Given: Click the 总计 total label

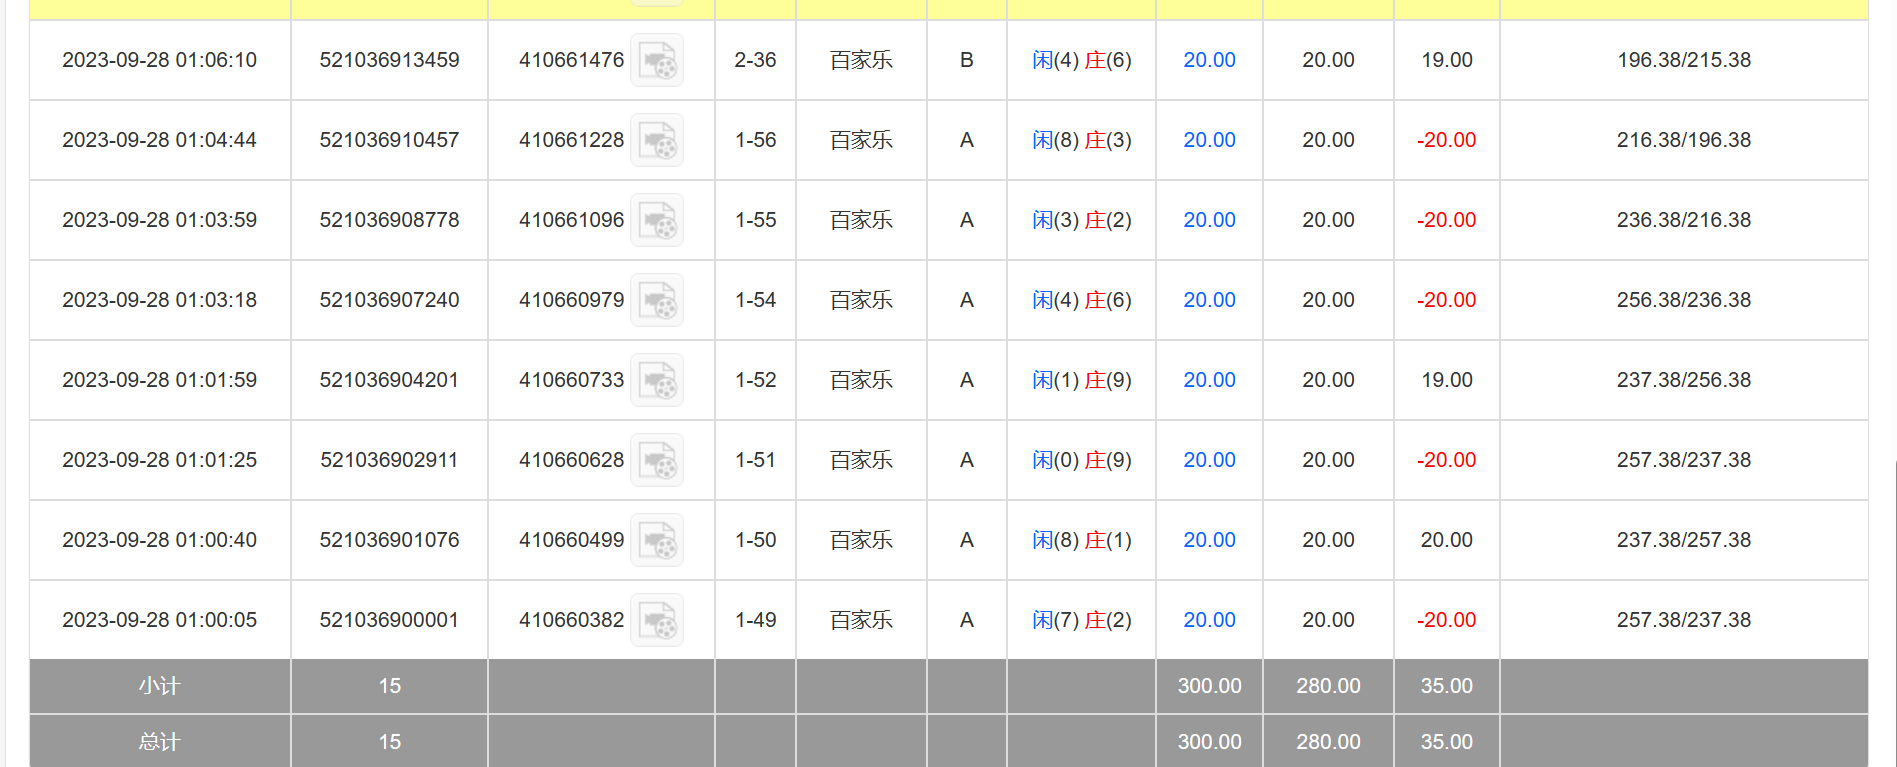Looking at the screenshot, I should pyautogui.click(x=160, y=742).
